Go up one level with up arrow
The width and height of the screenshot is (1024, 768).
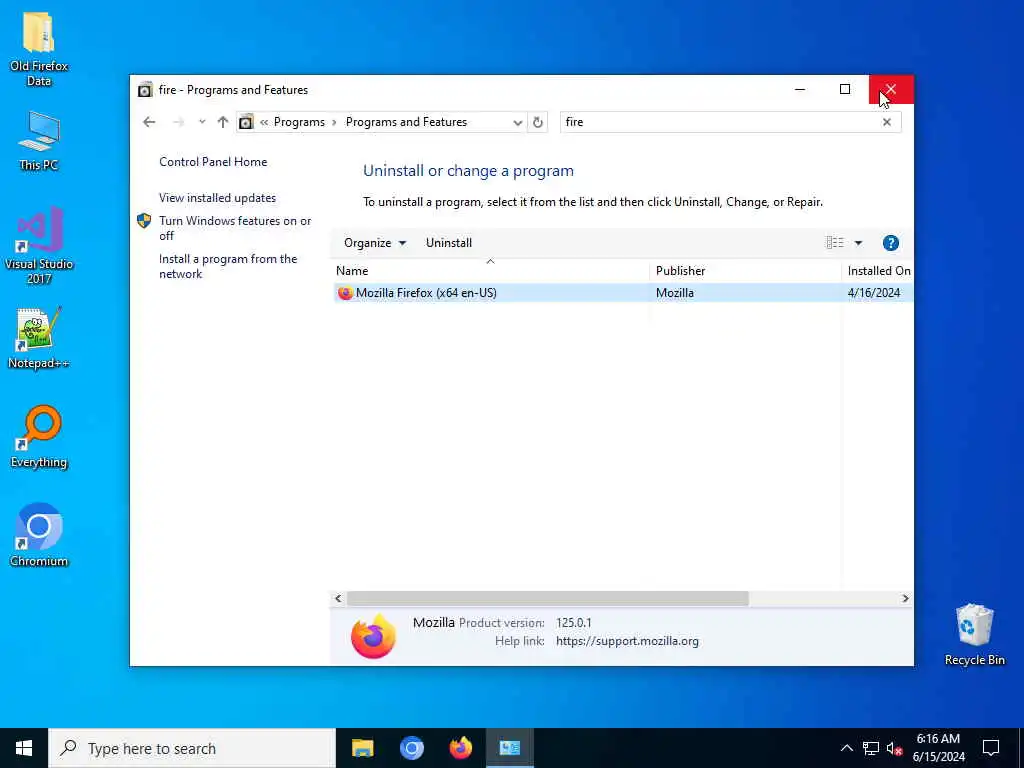[x=223, y=122]
